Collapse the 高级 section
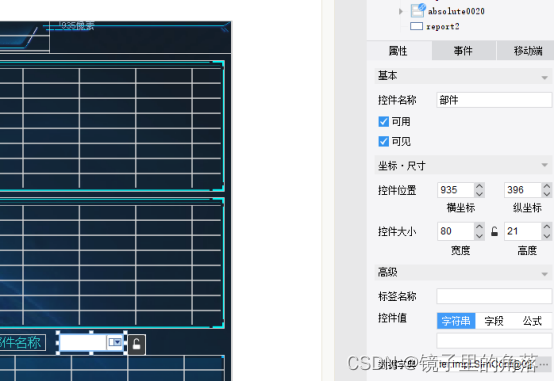 pos(544,274)
